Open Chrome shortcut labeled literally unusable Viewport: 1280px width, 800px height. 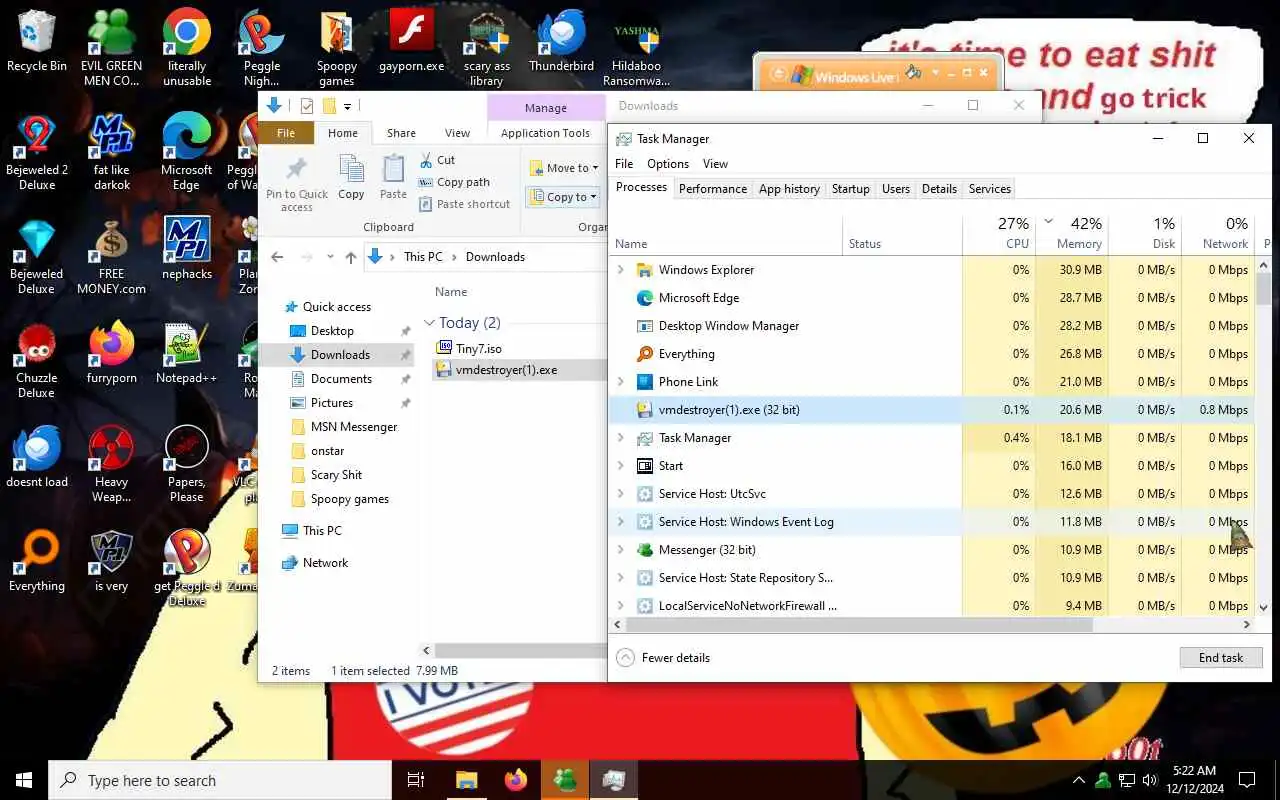pos(187,48)
